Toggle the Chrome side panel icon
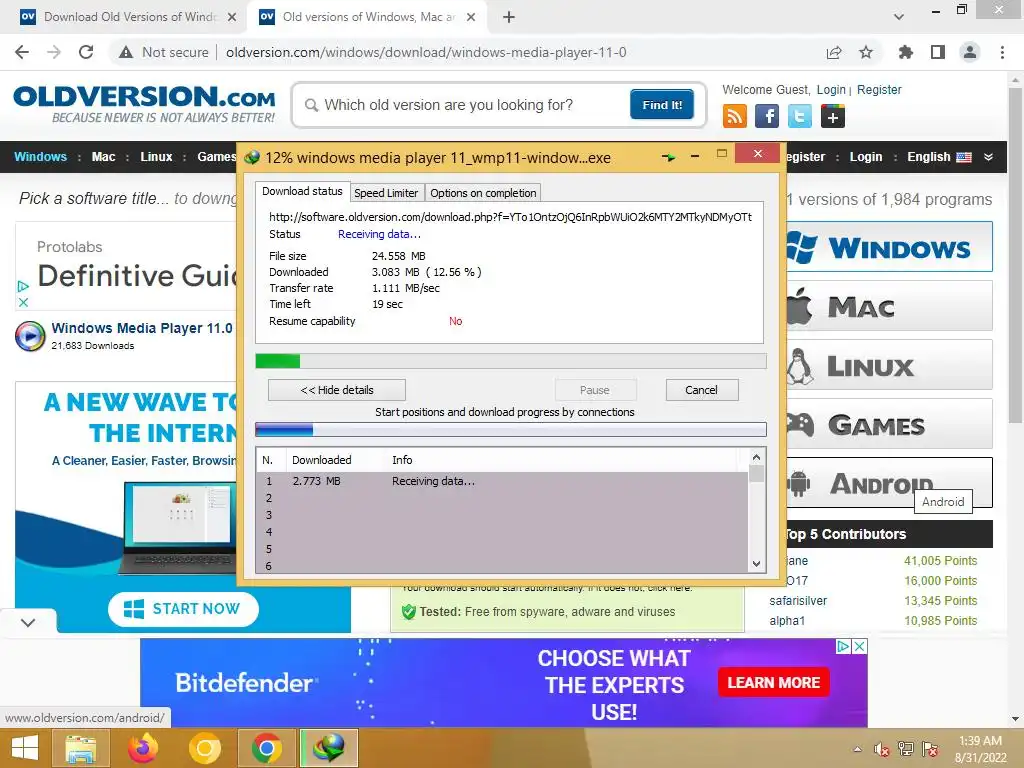 [938, 52]
